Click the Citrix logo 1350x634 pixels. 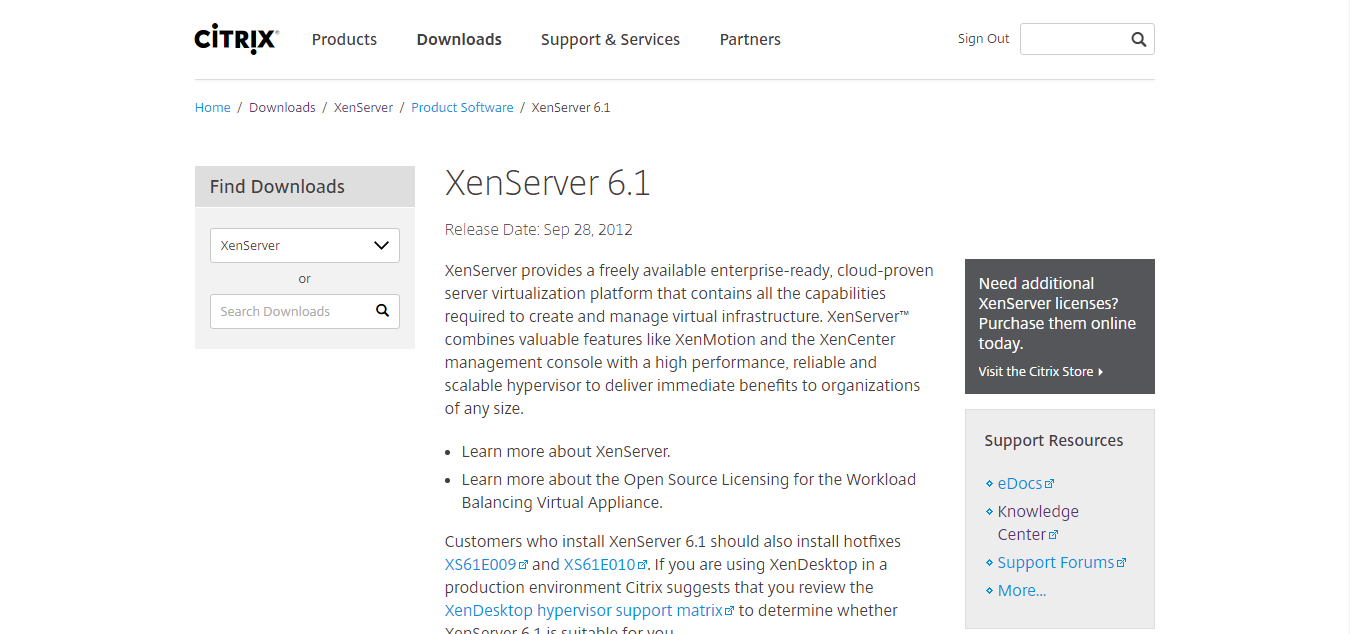[236, 39]
